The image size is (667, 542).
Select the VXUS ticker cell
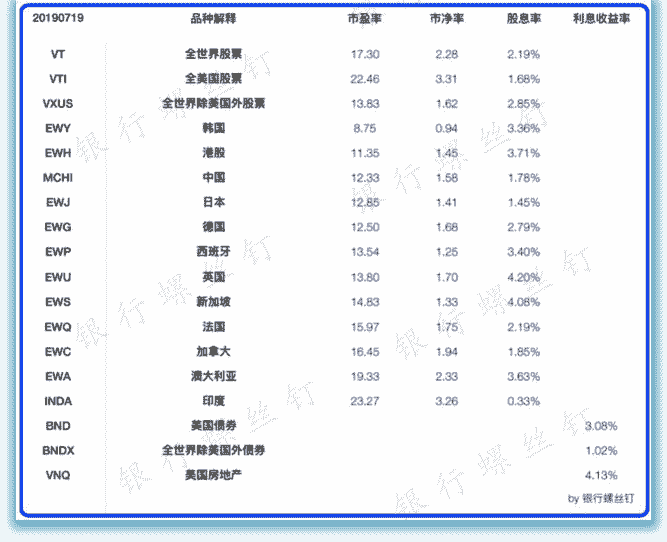click(58, 103)
